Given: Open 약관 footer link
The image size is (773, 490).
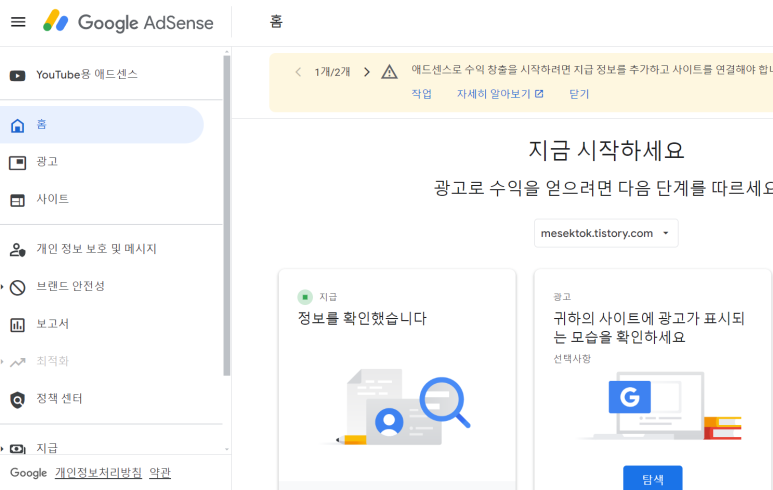Looking at the screenshot, I should pos(160,473).
